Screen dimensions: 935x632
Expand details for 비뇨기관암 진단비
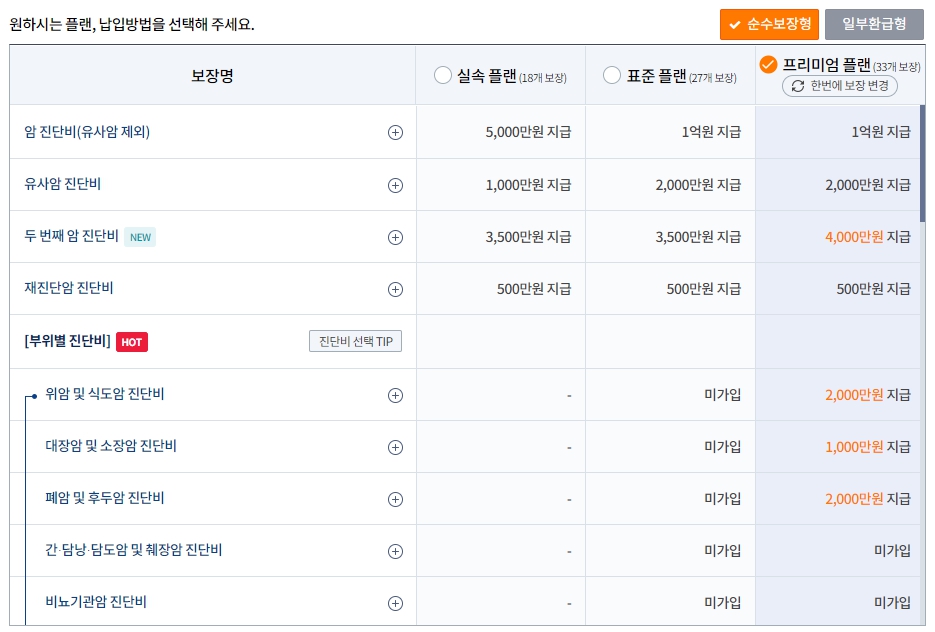[x=395, y=603]
